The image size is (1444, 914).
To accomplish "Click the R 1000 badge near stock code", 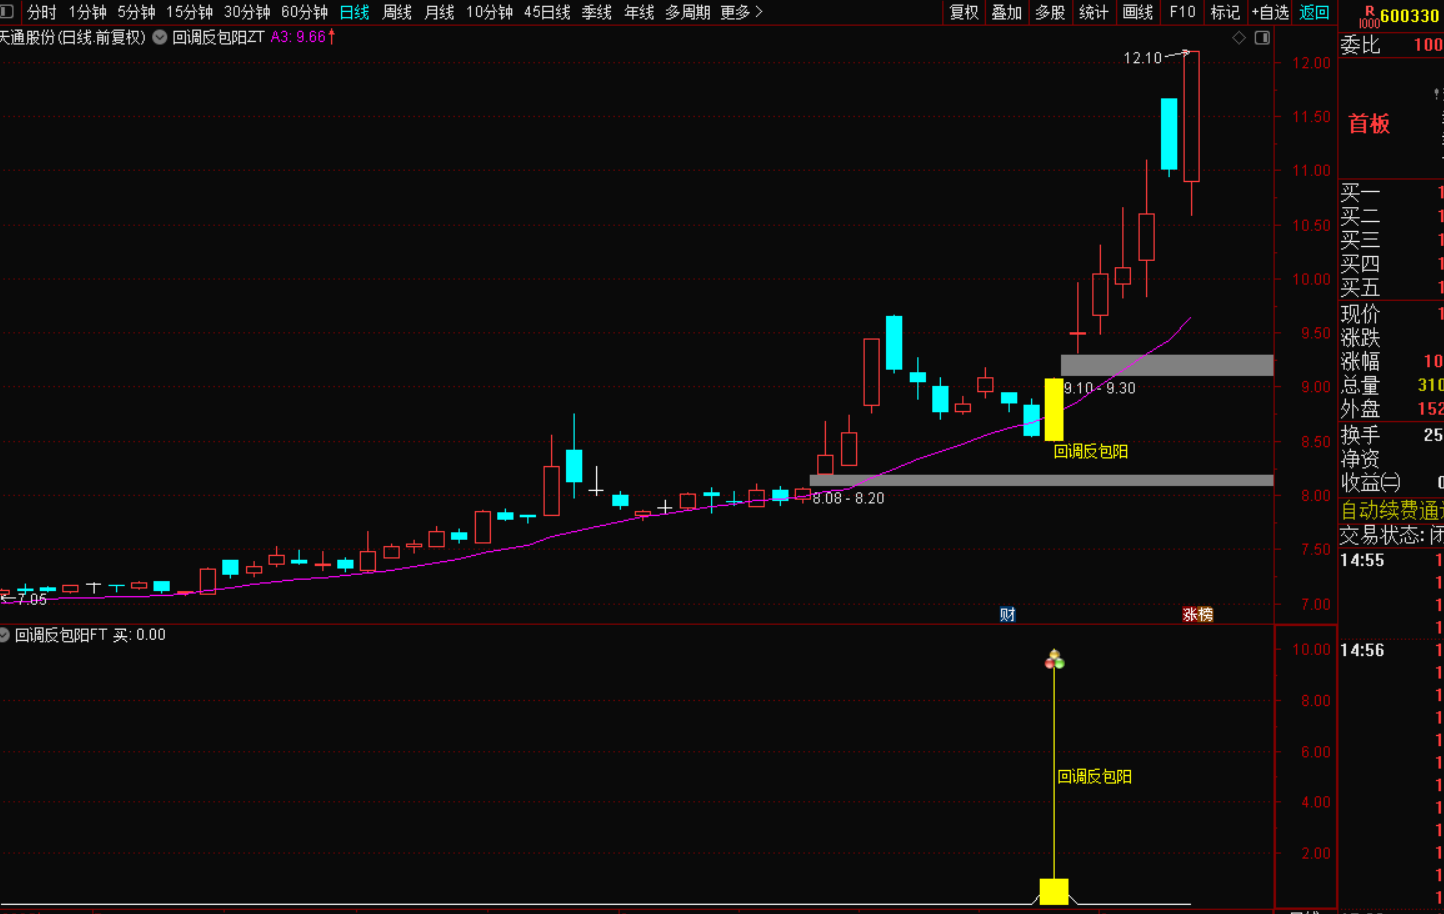I will pyautogui.click(x=1368, y=17).
